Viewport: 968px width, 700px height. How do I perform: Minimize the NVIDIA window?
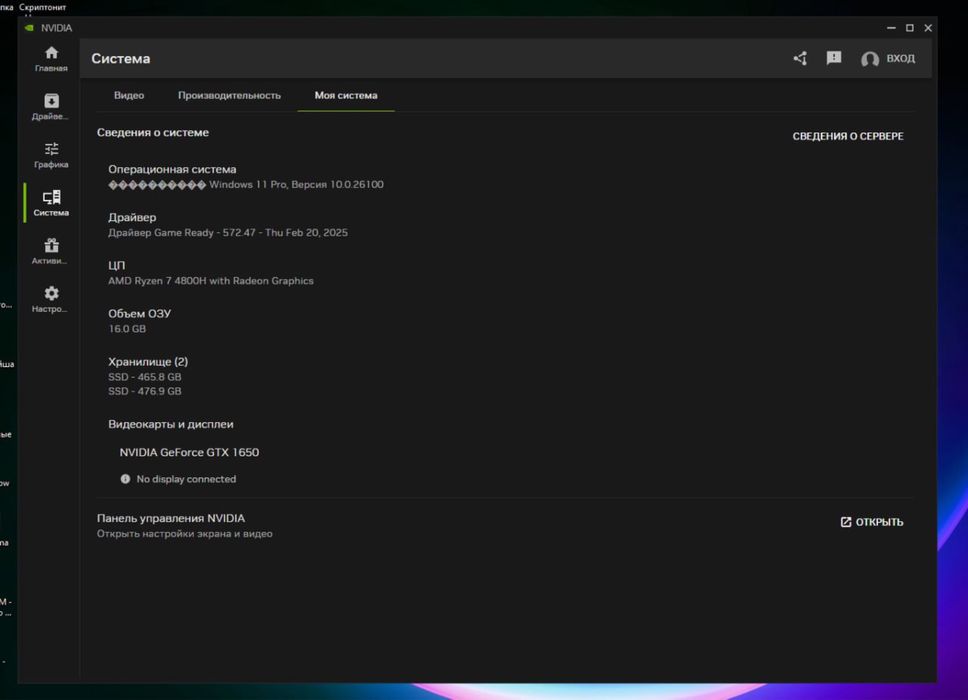tap(891, 28)
